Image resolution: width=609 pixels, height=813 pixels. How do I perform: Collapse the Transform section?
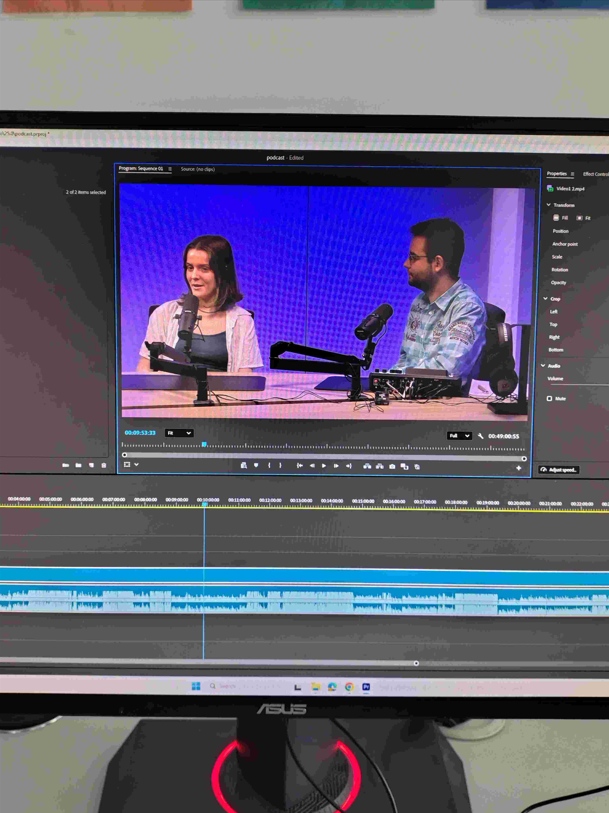548,205
